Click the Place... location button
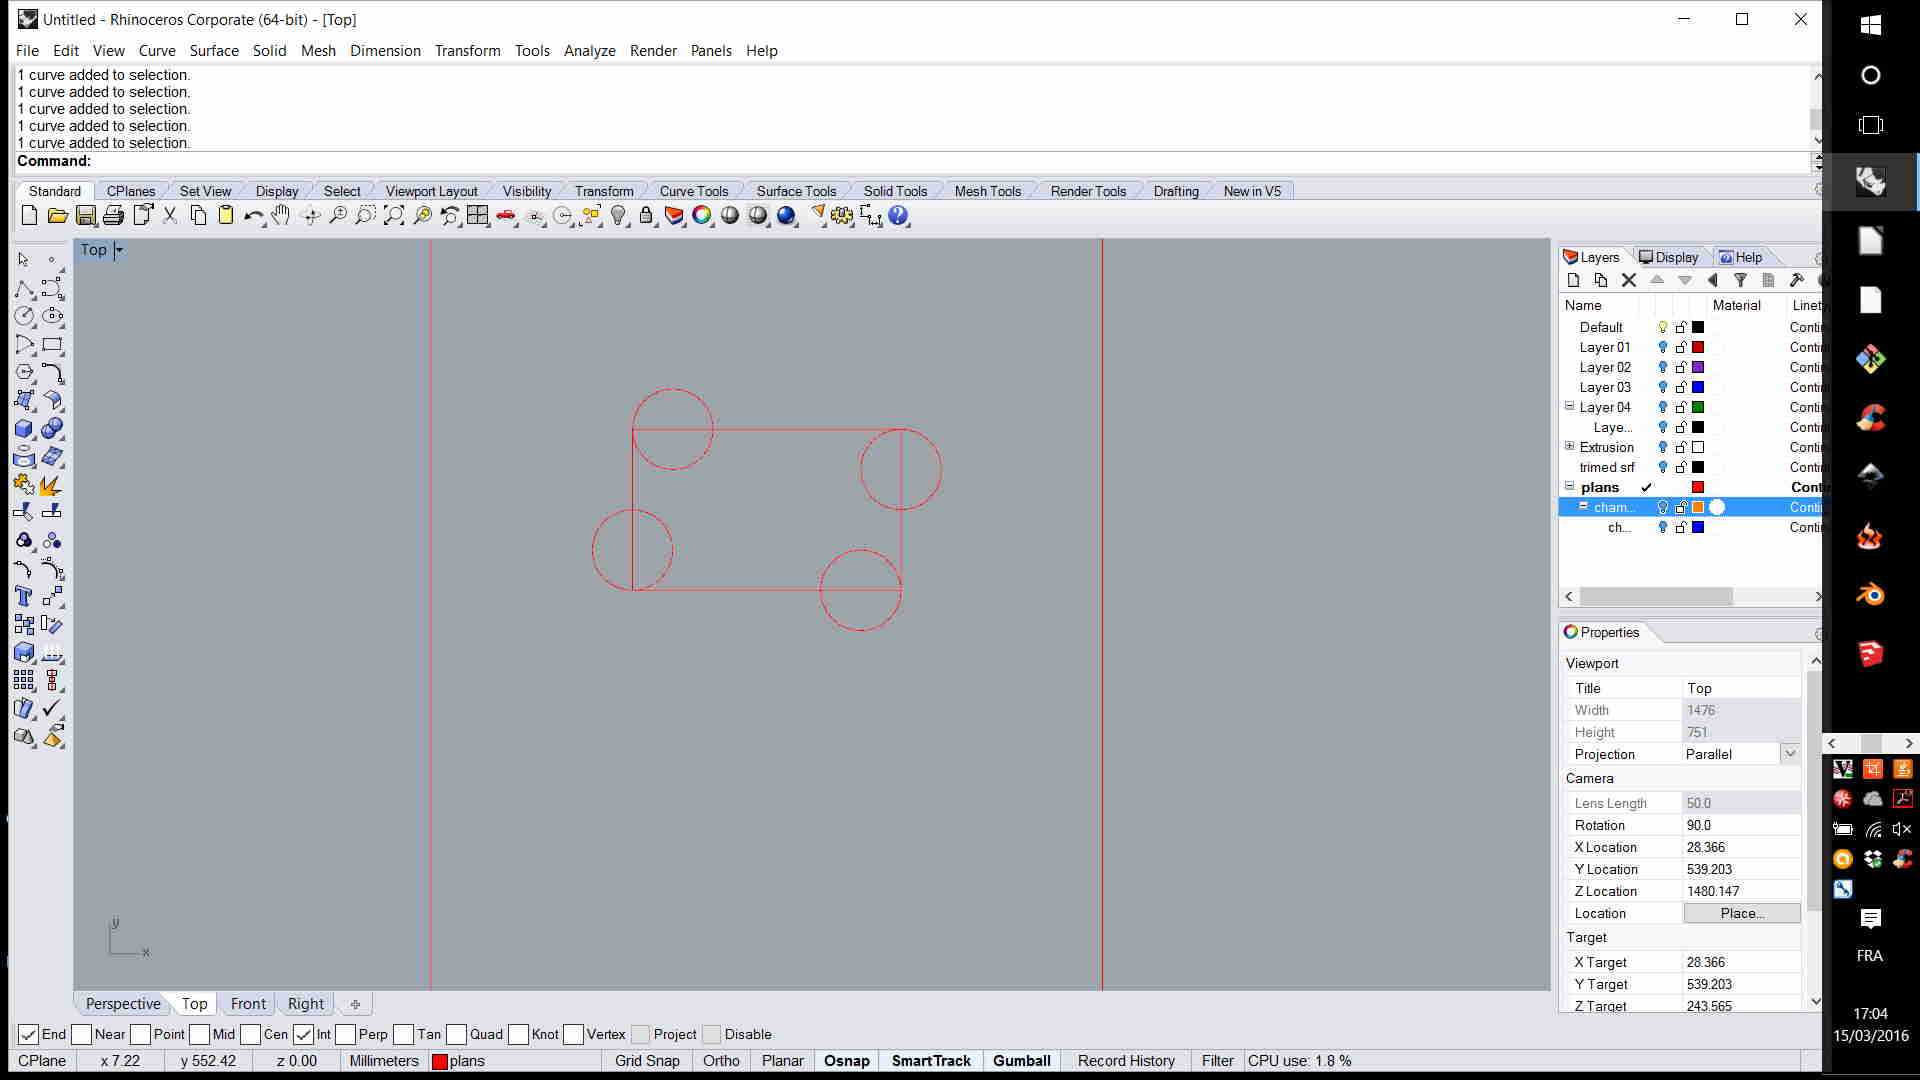The height and width of the screenshot is (1080, 1920). (1741, 914)
